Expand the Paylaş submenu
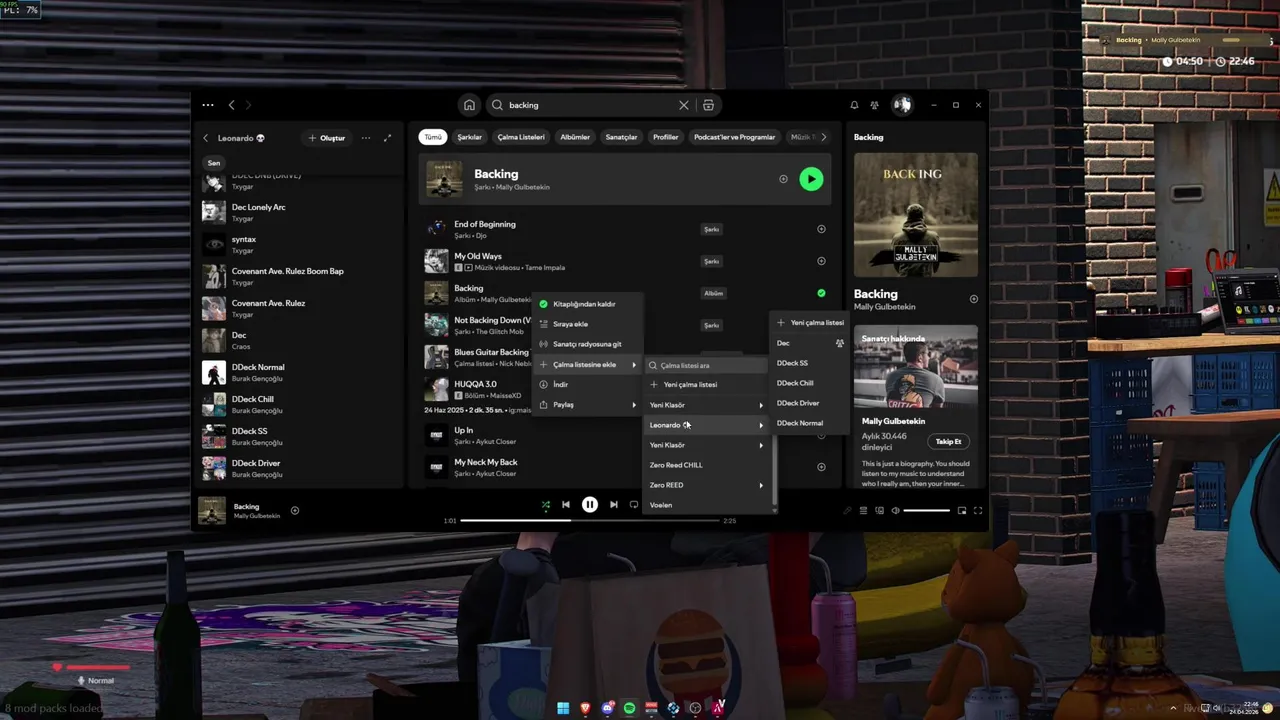 click(587, 405)
